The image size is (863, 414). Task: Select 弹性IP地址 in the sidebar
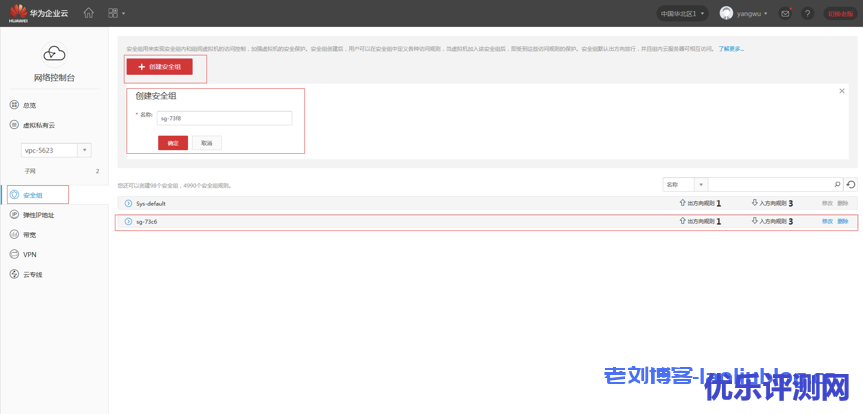[38, 215]
